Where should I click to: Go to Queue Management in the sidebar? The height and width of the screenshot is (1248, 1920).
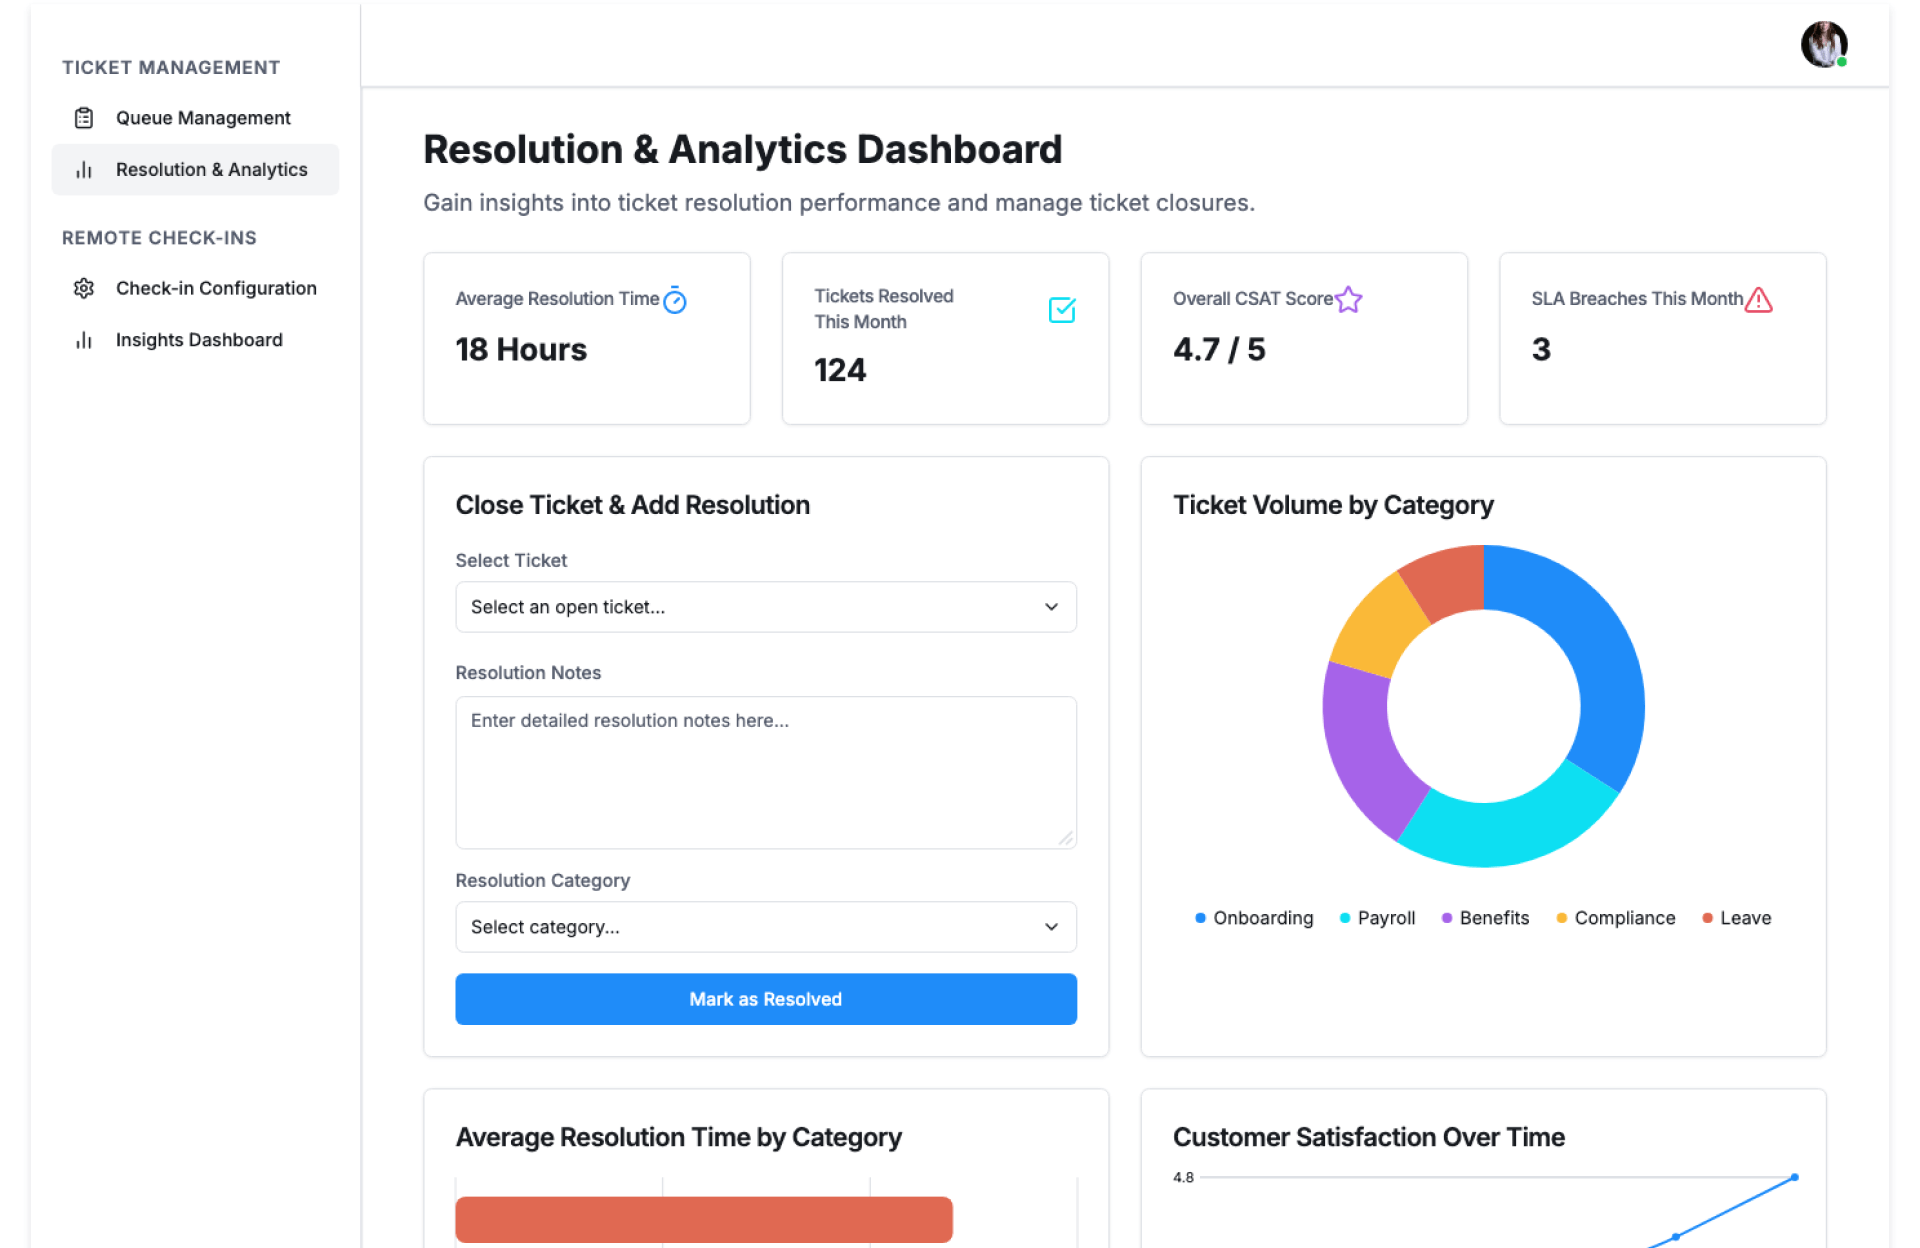203,118
